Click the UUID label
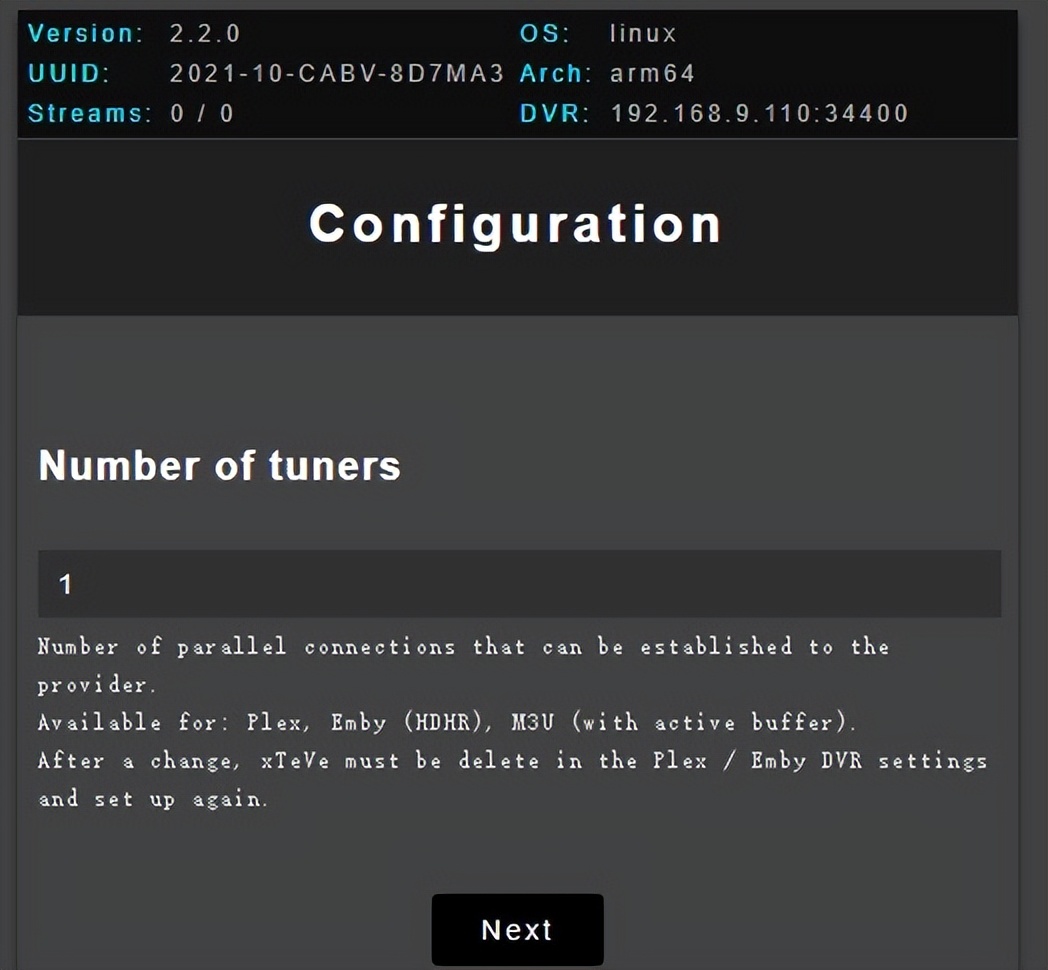This screenshot has height=970, width=1048. [68, 74]
